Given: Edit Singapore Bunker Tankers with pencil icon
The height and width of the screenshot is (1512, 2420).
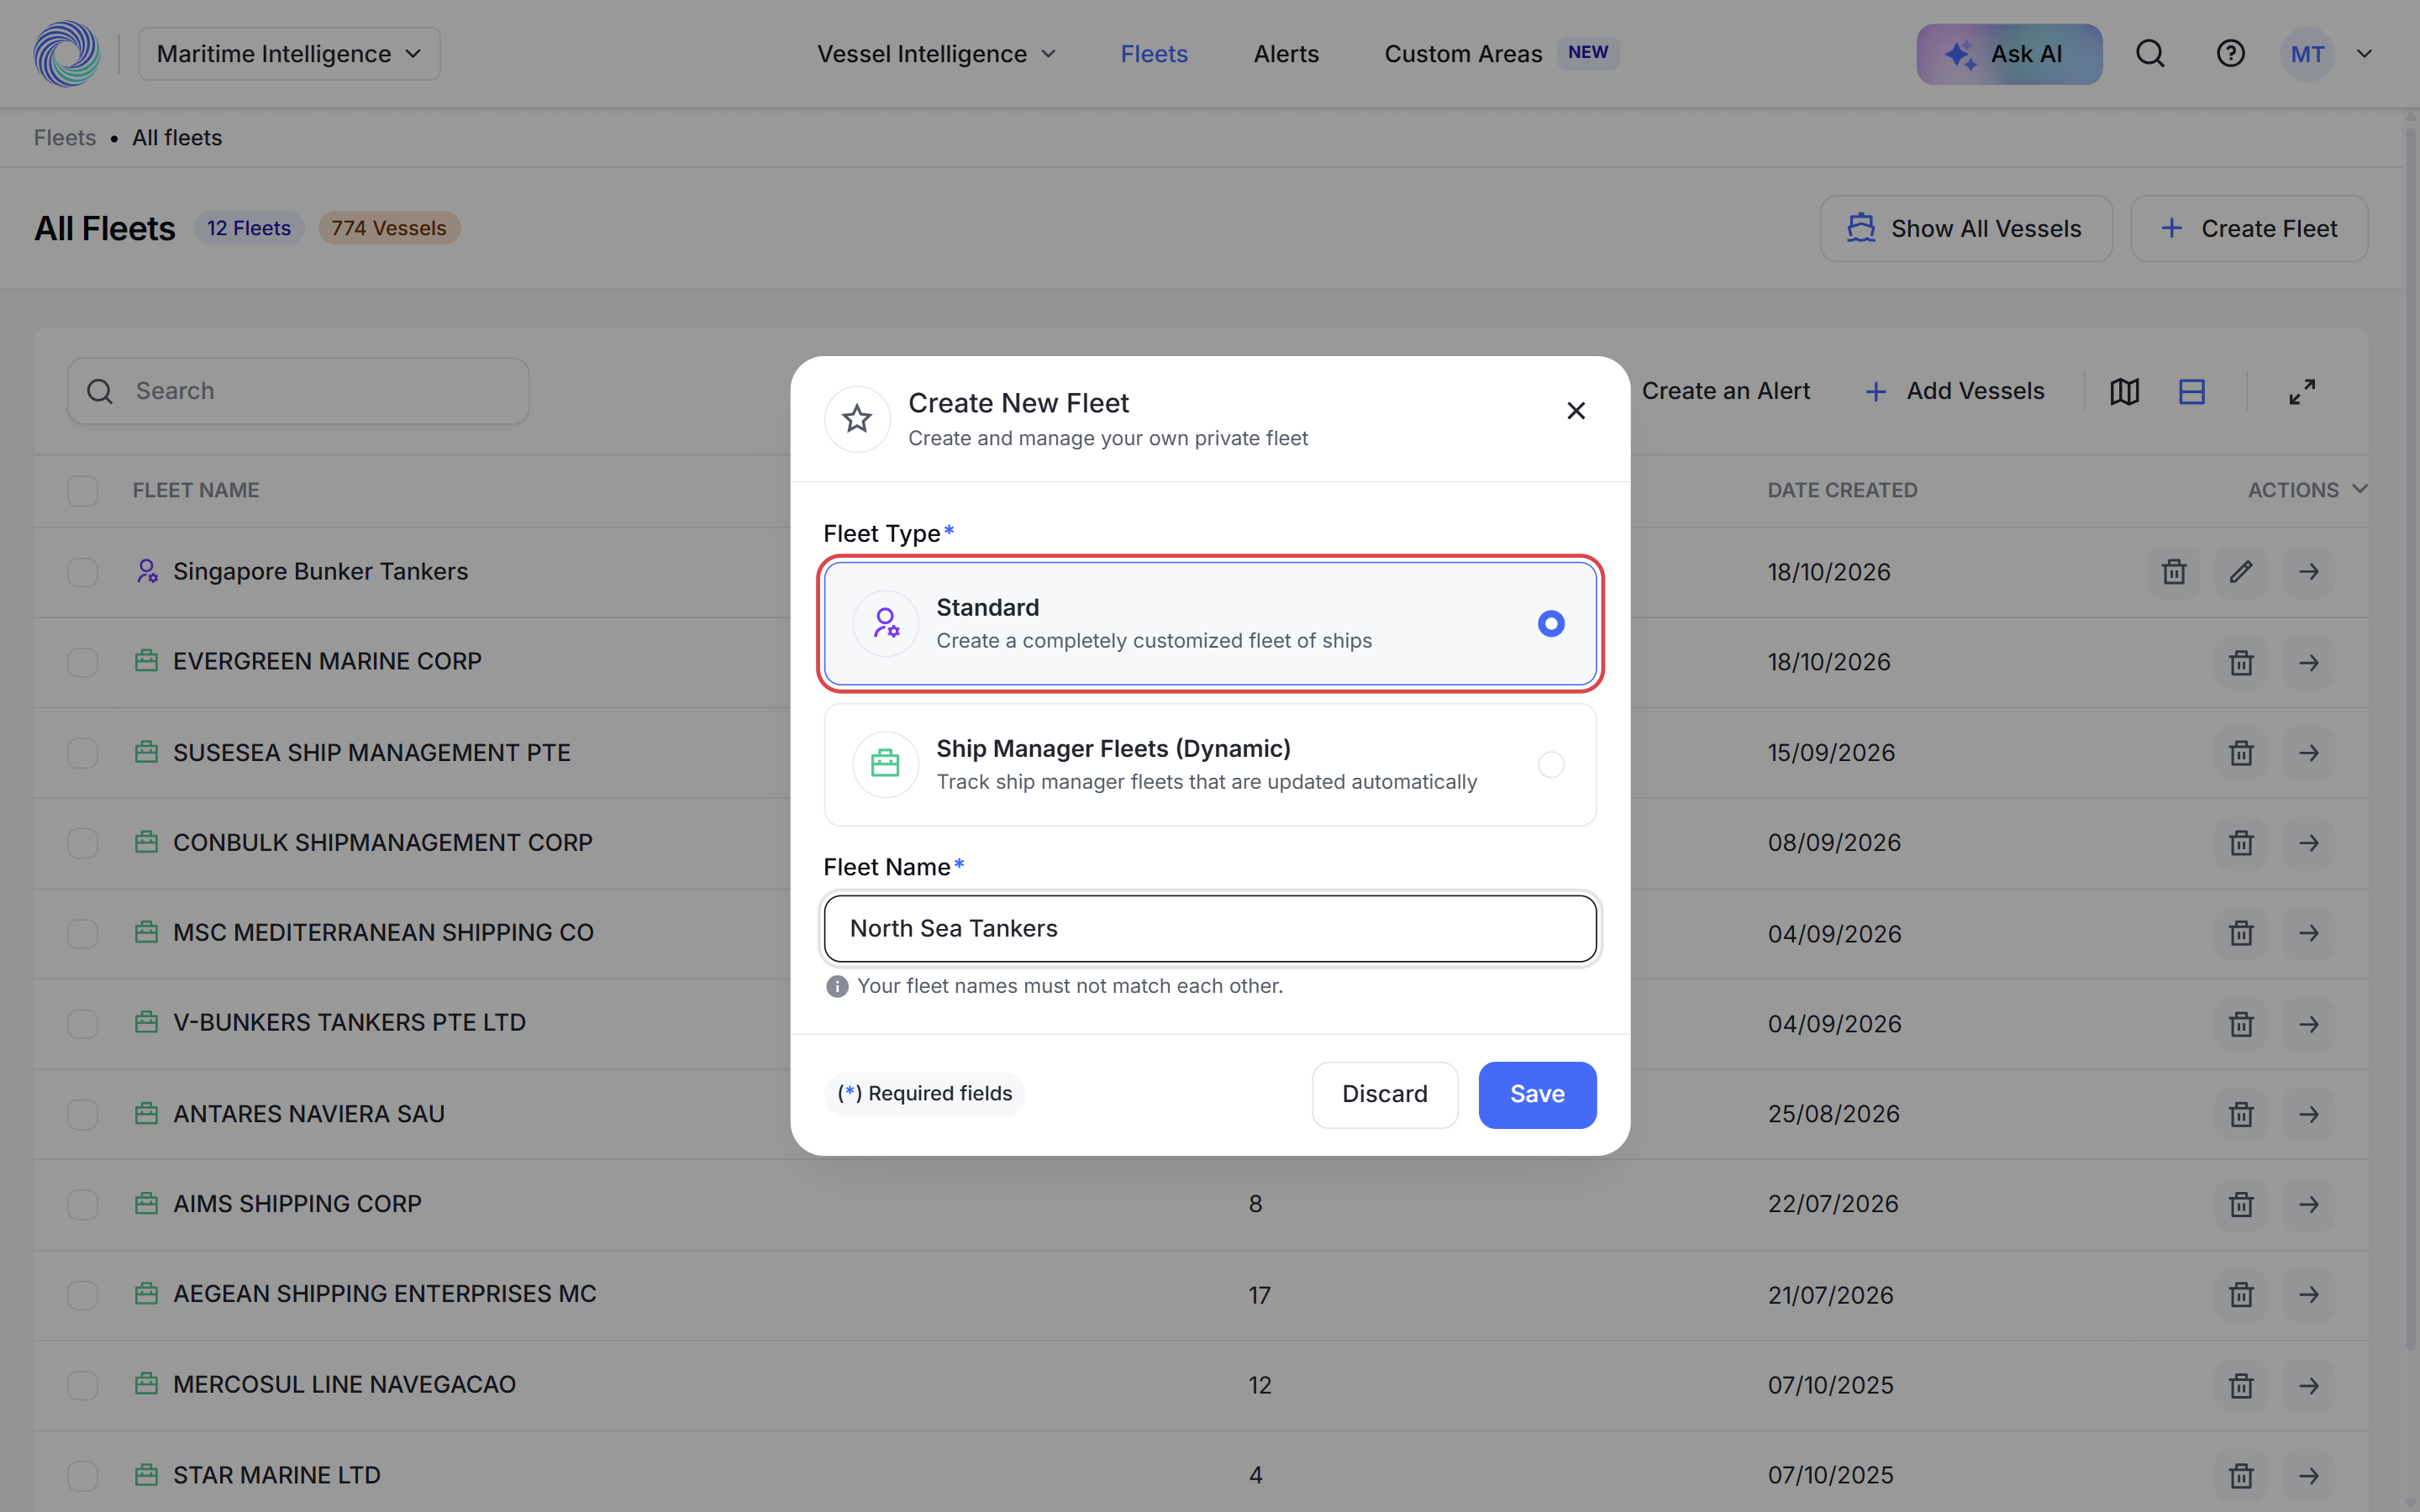Looking at the screenshot, I should point(2241,572).
